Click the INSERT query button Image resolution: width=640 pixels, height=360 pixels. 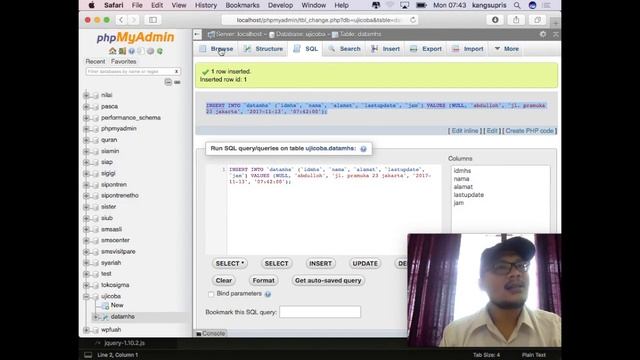pyautogui.click(x=320, y=264)
